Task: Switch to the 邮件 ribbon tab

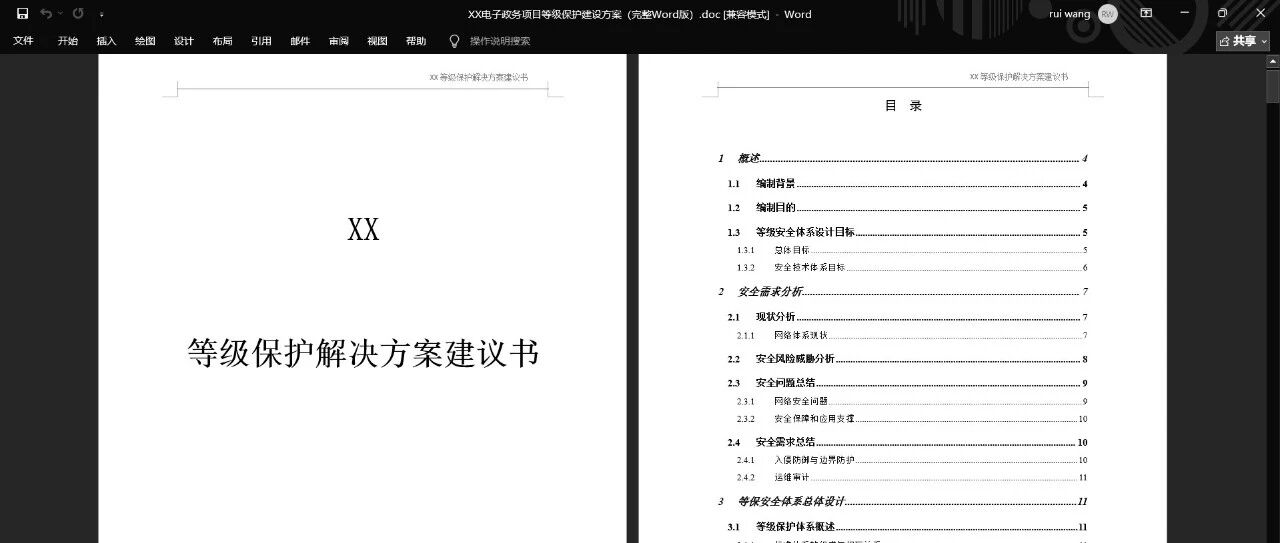Action: click(x=300, y=41)
